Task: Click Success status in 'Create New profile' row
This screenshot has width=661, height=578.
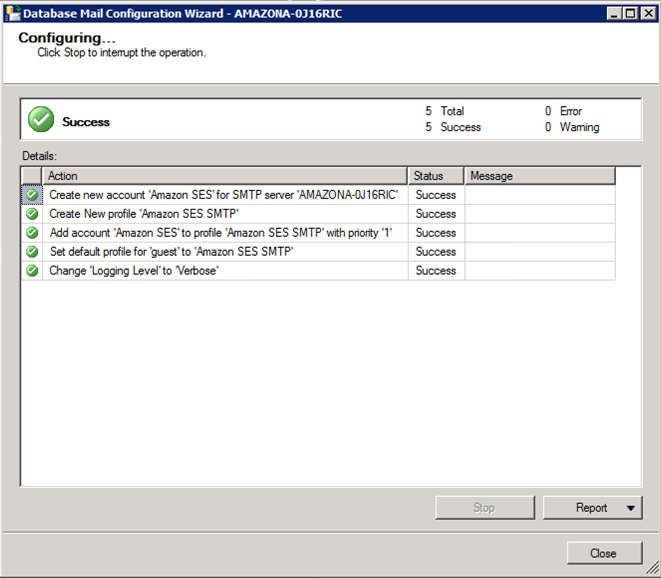Action: [436, 214]
